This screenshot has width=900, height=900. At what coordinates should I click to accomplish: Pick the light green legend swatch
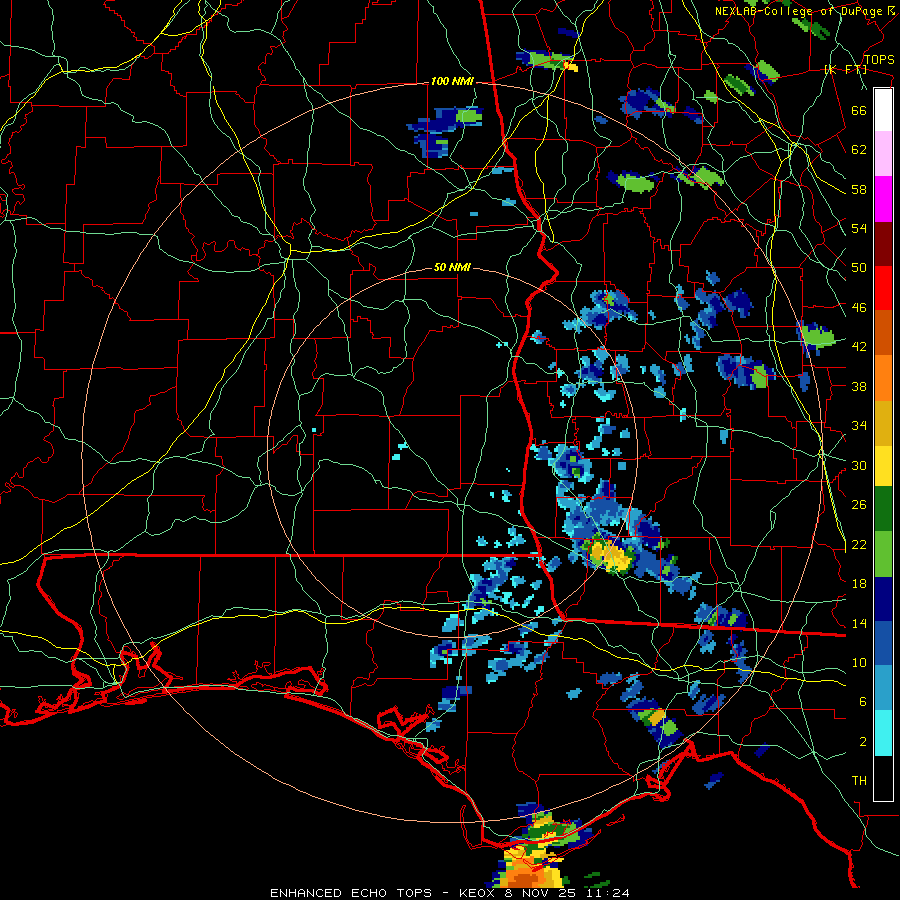coord(883,554)
